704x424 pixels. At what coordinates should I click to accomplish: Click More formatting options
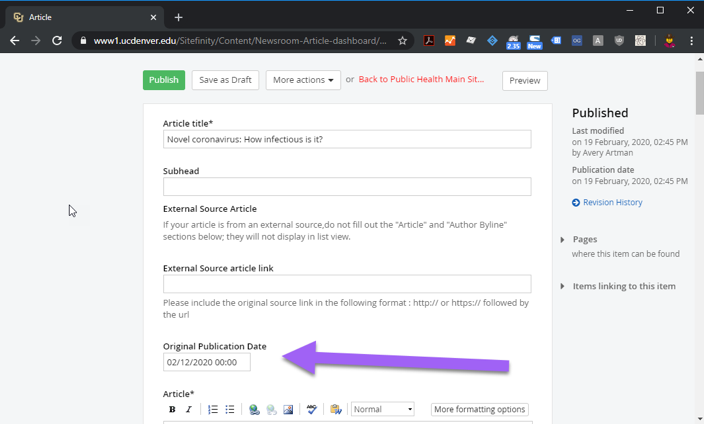click(480, 409)
